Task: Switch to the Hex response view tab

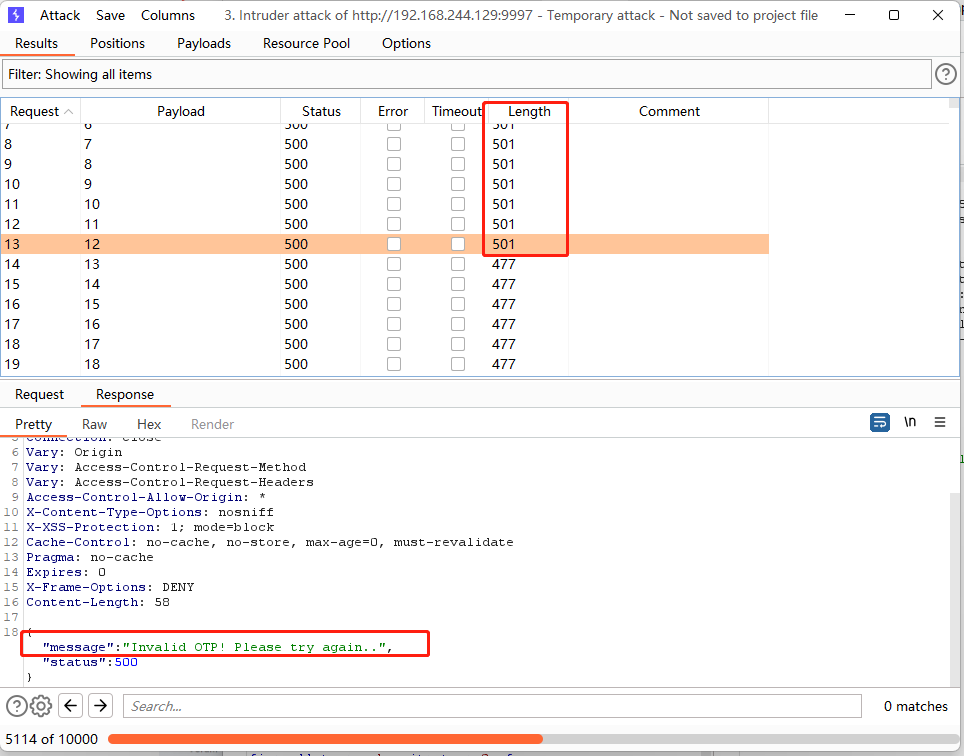Action: click(149, 424)
